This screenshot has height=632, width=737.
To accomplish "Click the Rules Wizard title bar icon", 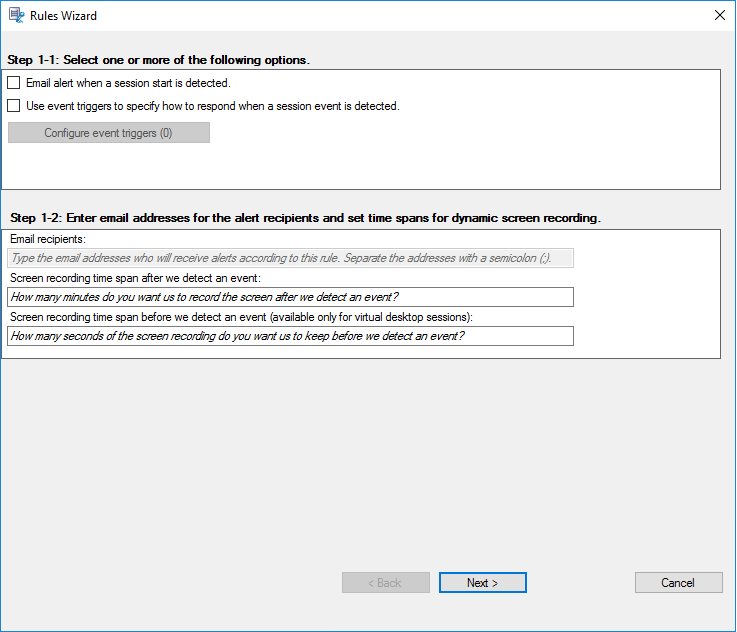I will click(x=16, y=16).
